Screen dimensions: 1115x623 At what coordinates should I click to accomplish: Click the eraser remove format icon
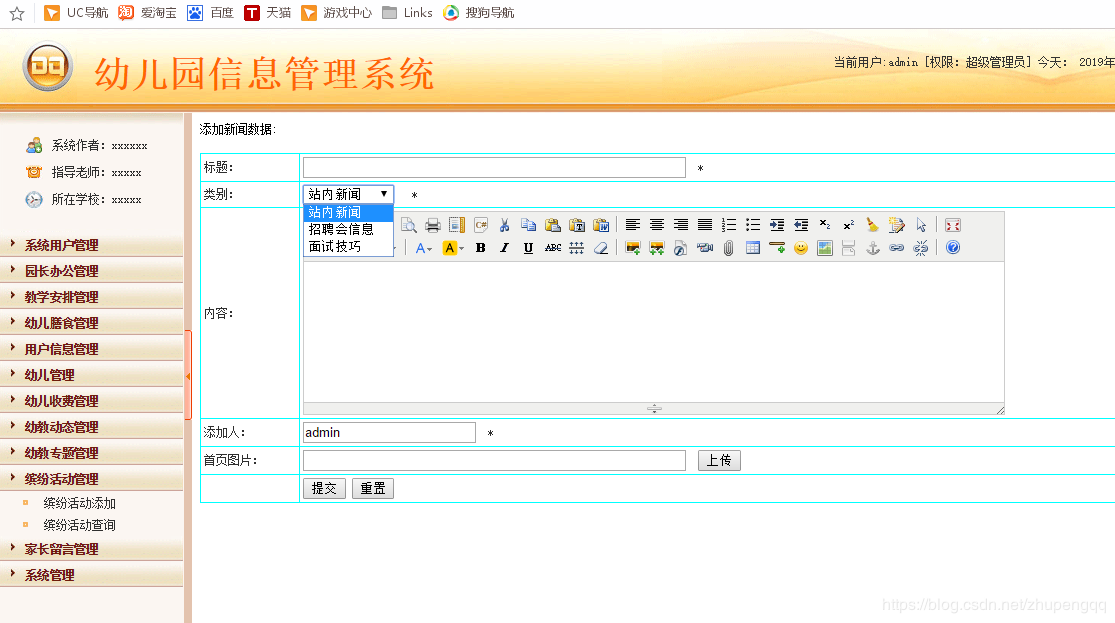point(601,247)
